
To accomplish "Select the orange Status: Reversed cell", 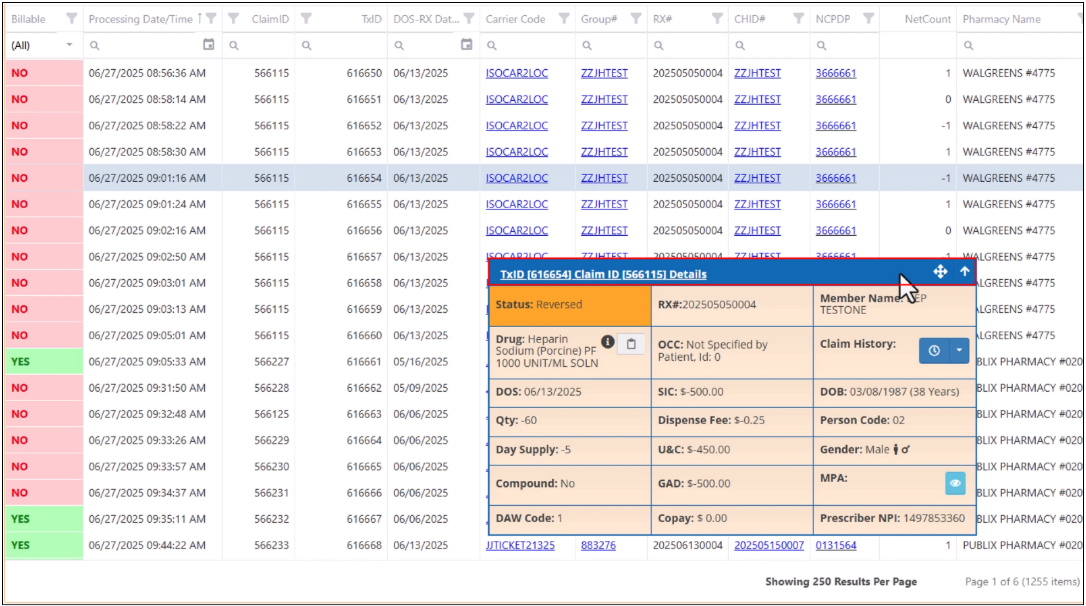I will coord(570,305).
